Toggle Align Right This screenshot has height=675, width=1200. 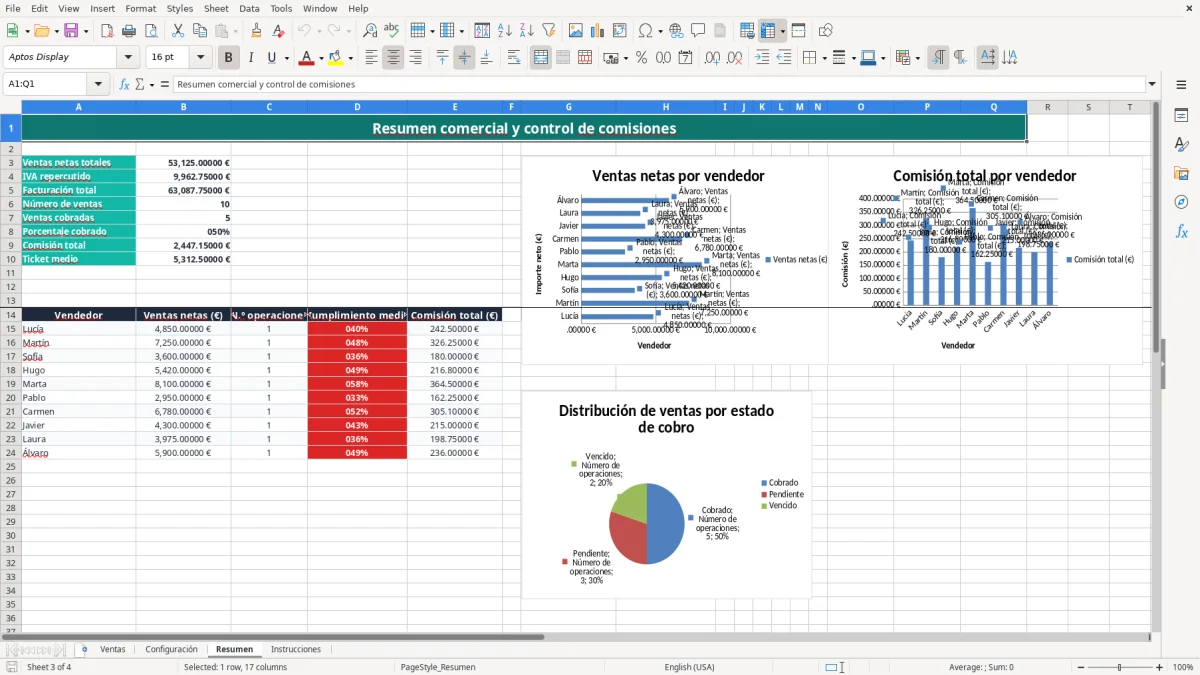pyautogui.click(x=415, y=58)
